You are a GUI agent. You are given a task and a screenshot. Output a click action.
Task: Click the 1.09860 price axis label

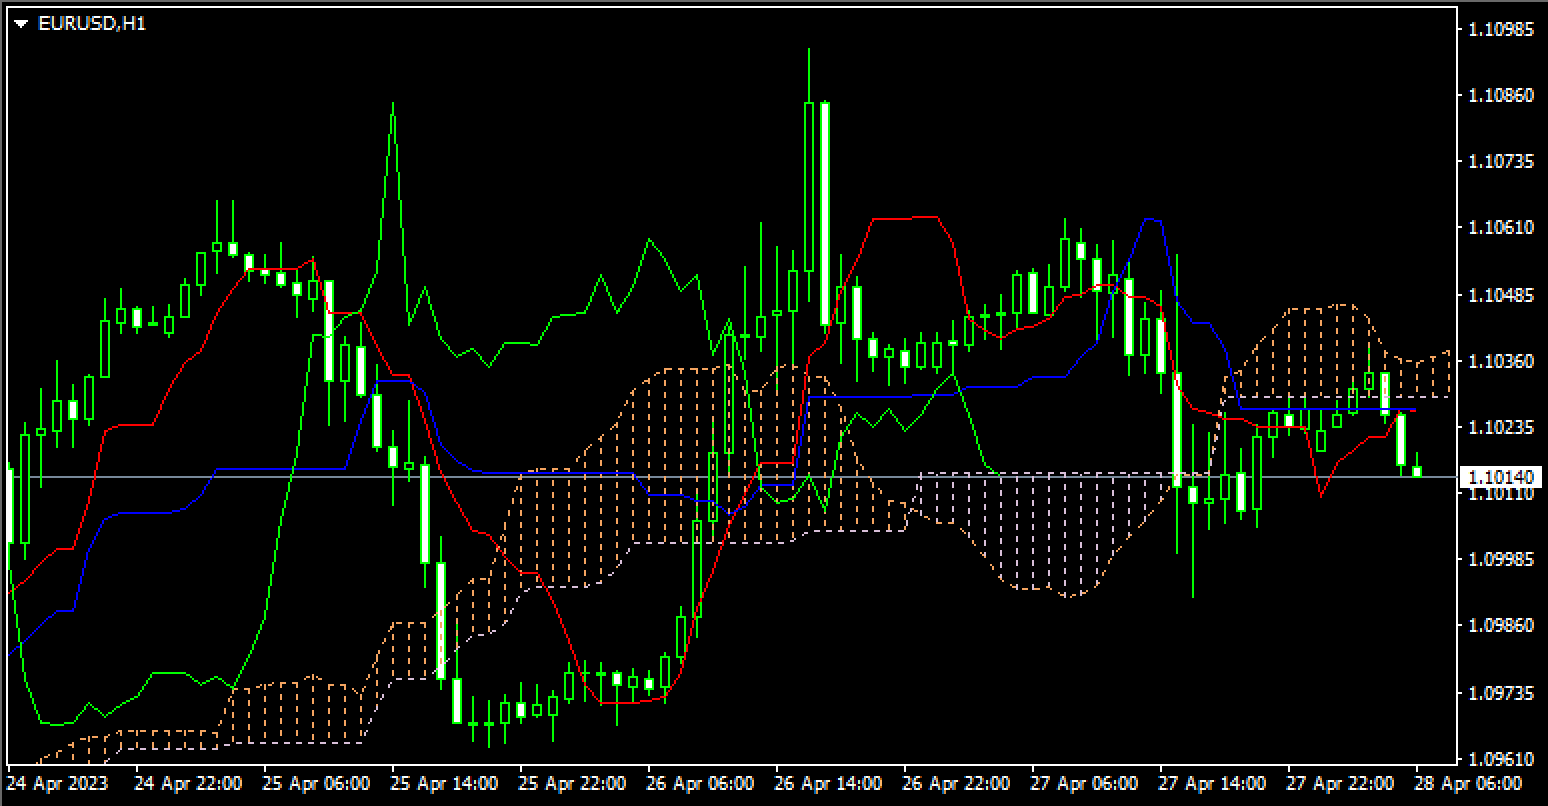click(x=1503, y=625)
